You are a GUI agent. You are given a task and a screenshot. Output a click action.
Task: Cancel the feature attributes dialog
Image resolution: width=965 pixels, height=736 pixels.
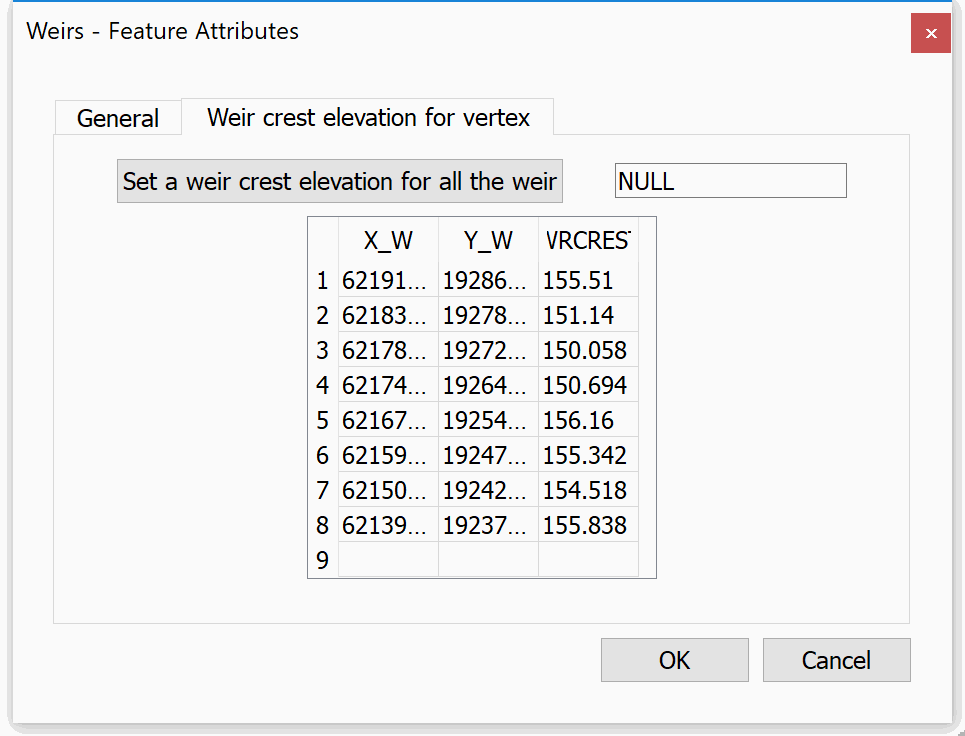(836, 660)
